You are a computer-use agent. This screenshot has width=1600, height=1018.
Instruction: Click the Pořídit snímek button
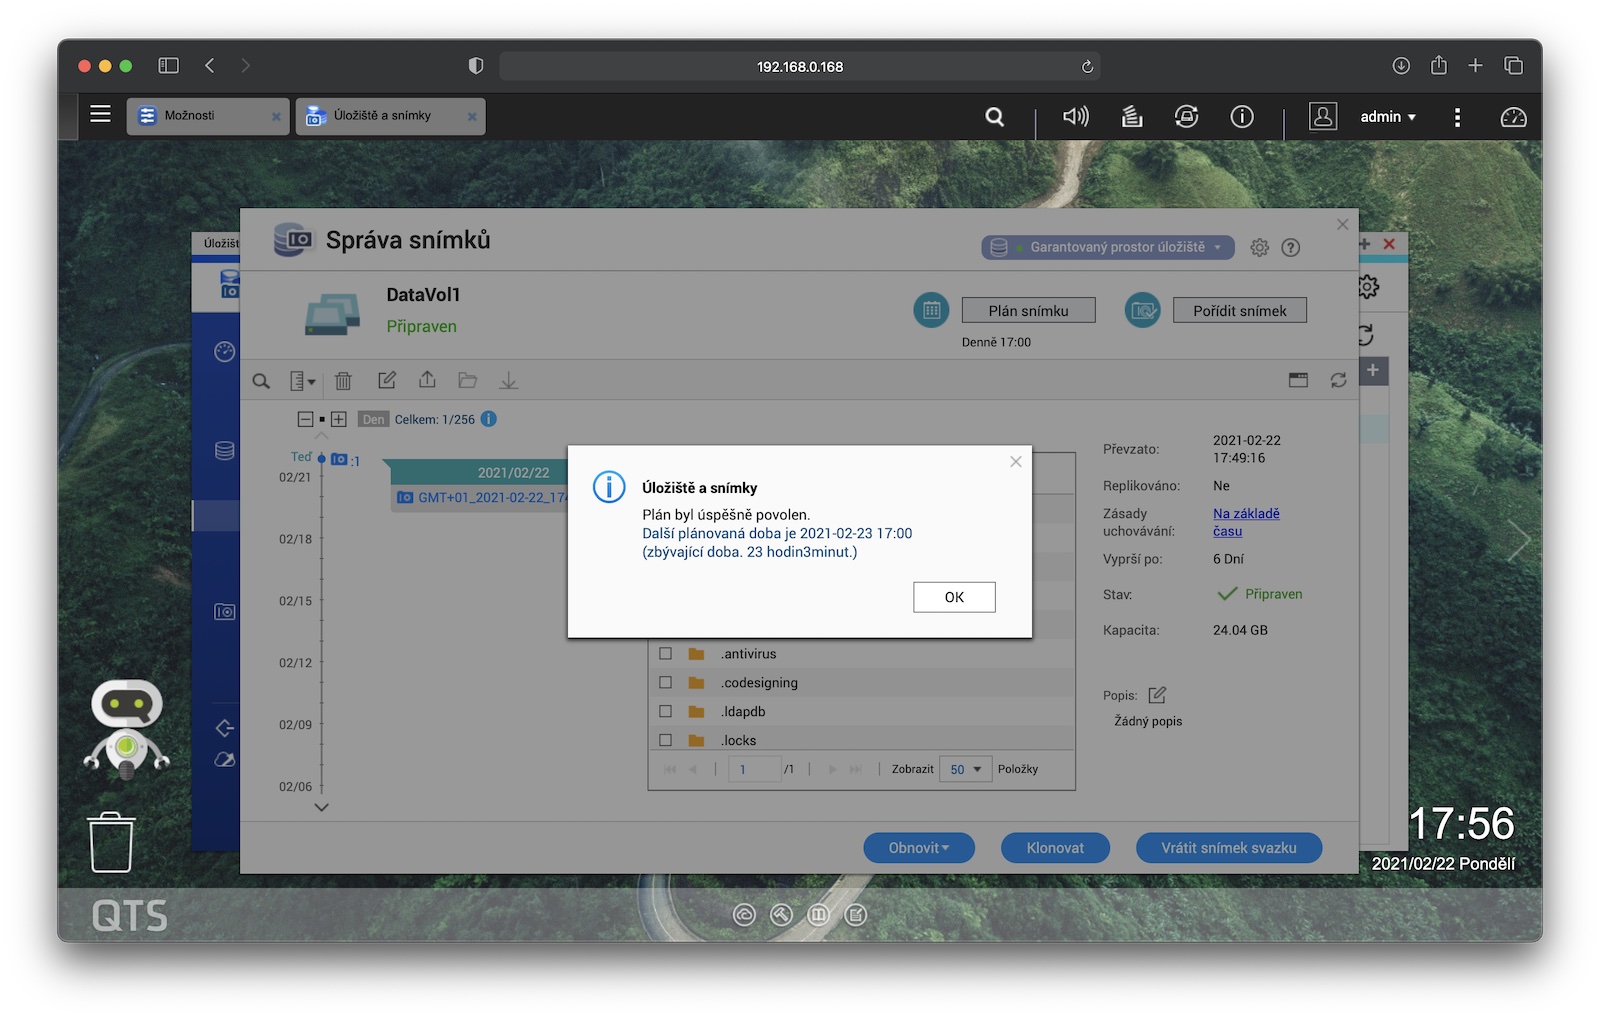pyautogui.click(x=1240, y=311)
